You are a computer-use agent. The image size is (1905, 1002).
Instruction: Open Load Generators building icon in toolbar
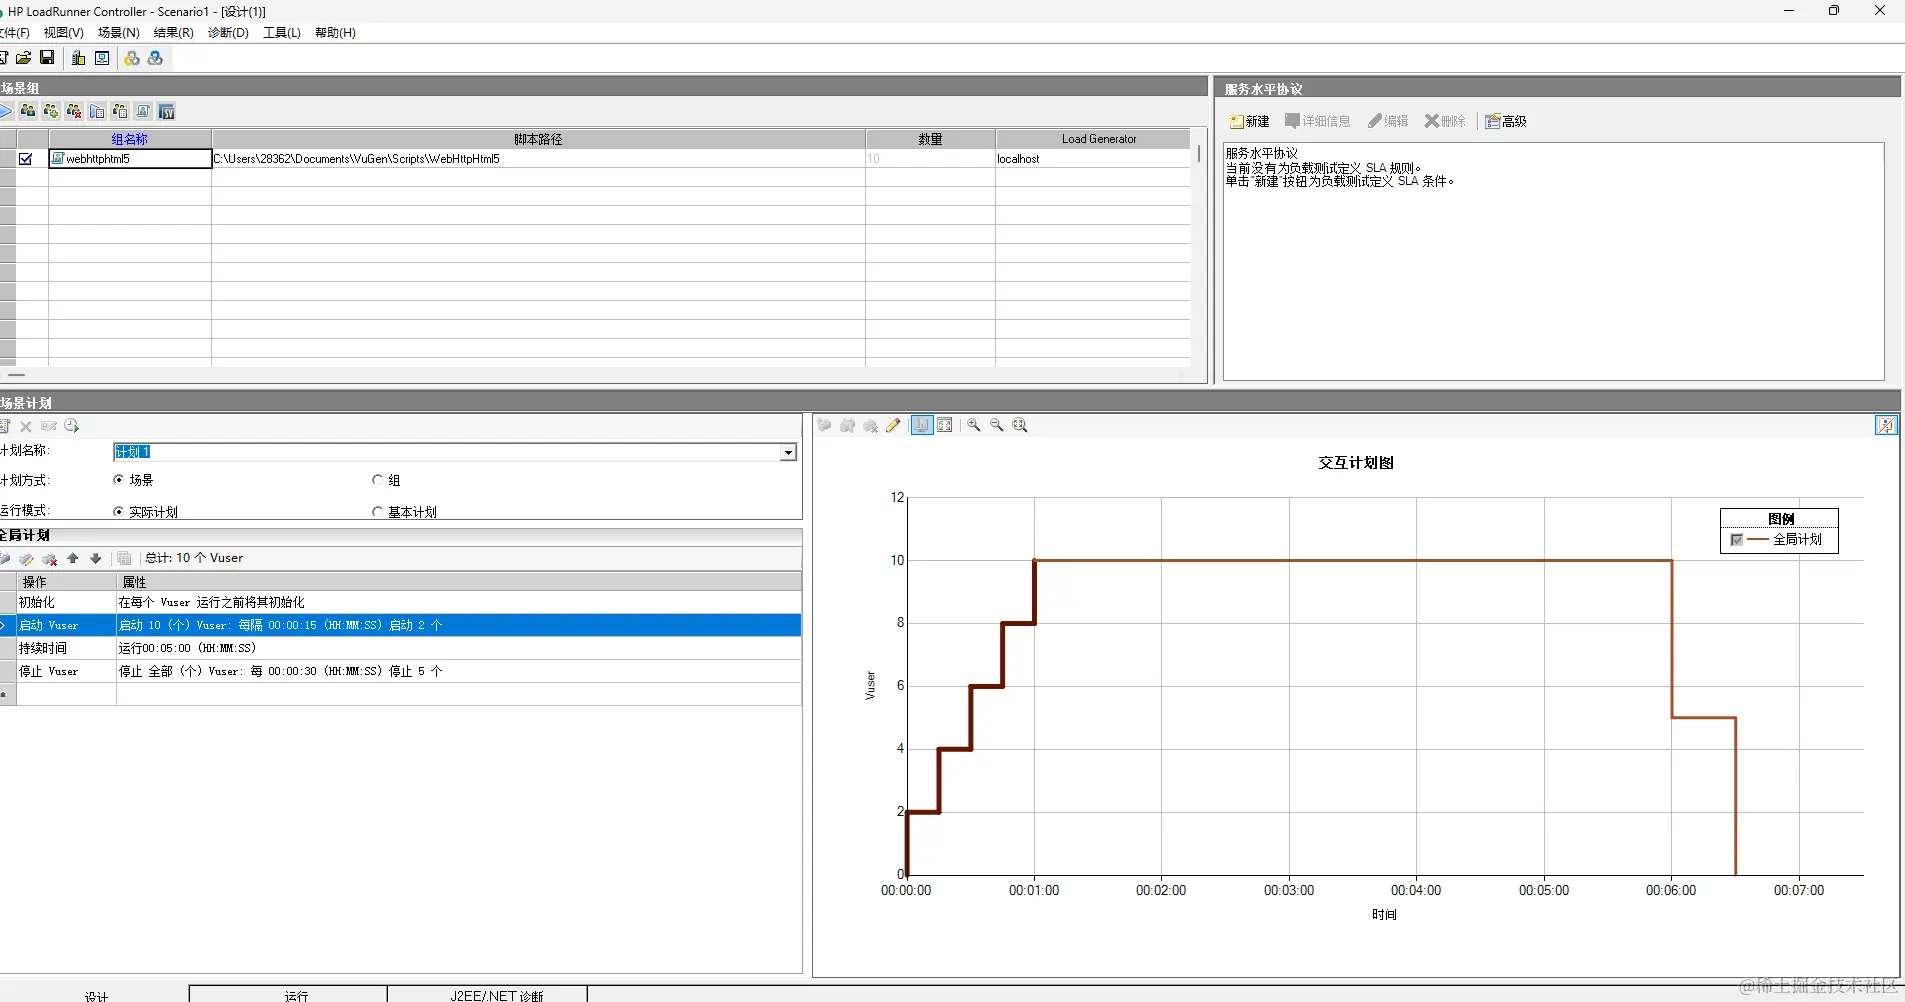(79, 58)
